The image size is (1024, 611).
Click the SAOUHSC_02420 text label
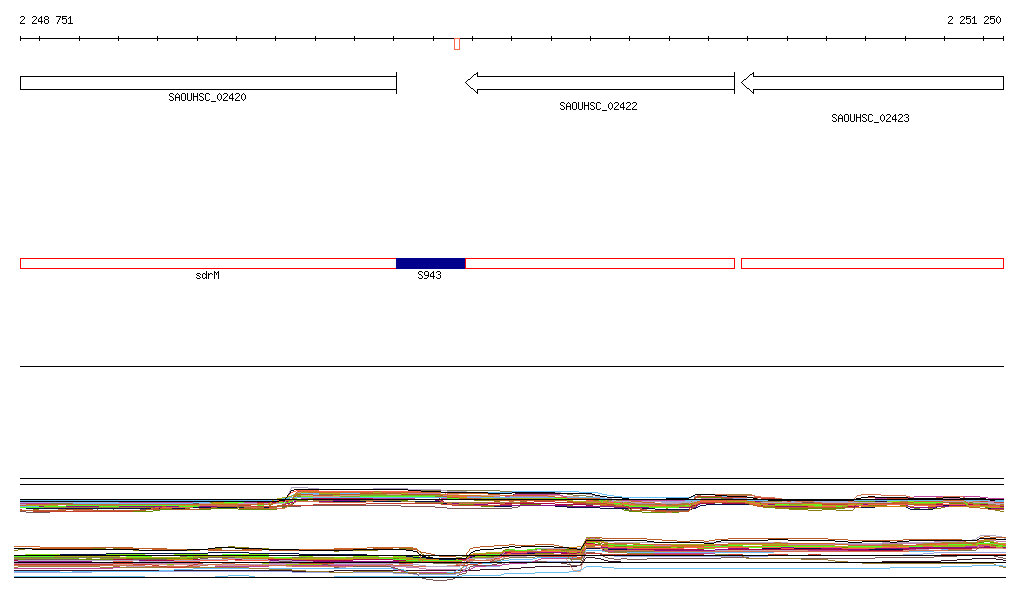208,98
